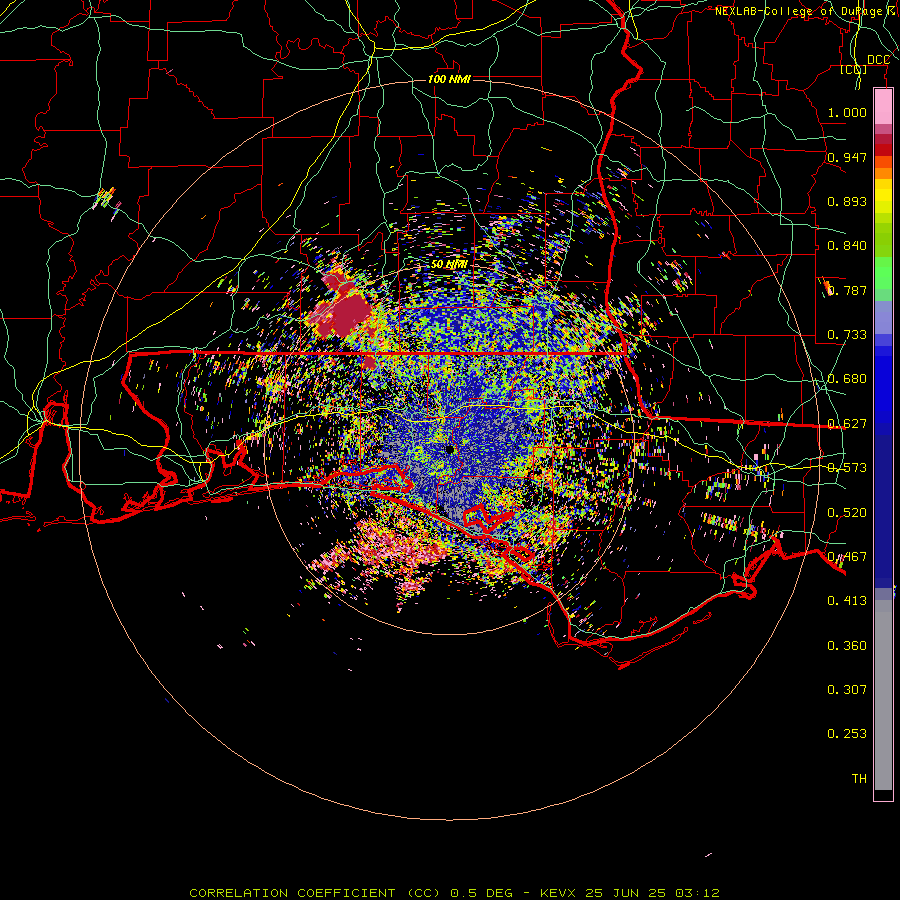Click the 0.680 value on the color scale
900x900 pixels.
[x=847, y=379]
